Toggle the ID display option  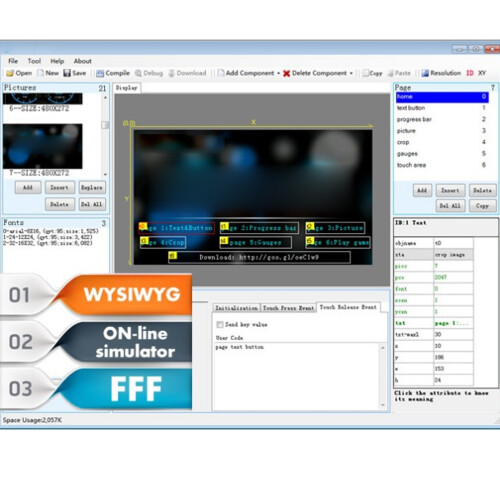click(x=470, y=73)
